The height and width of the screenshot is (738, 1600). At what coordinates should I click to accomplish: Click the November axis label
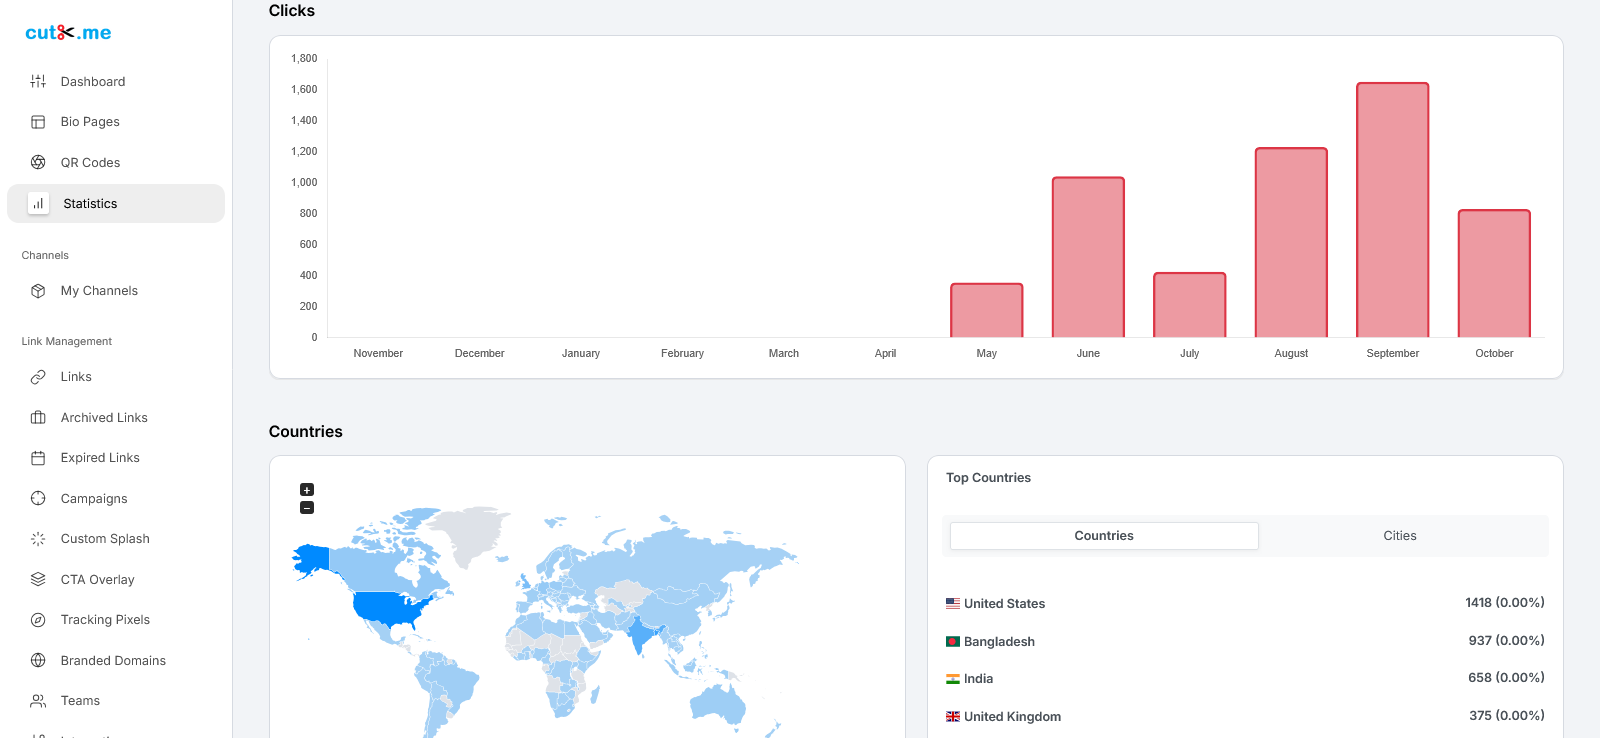[x=378, y=354]
